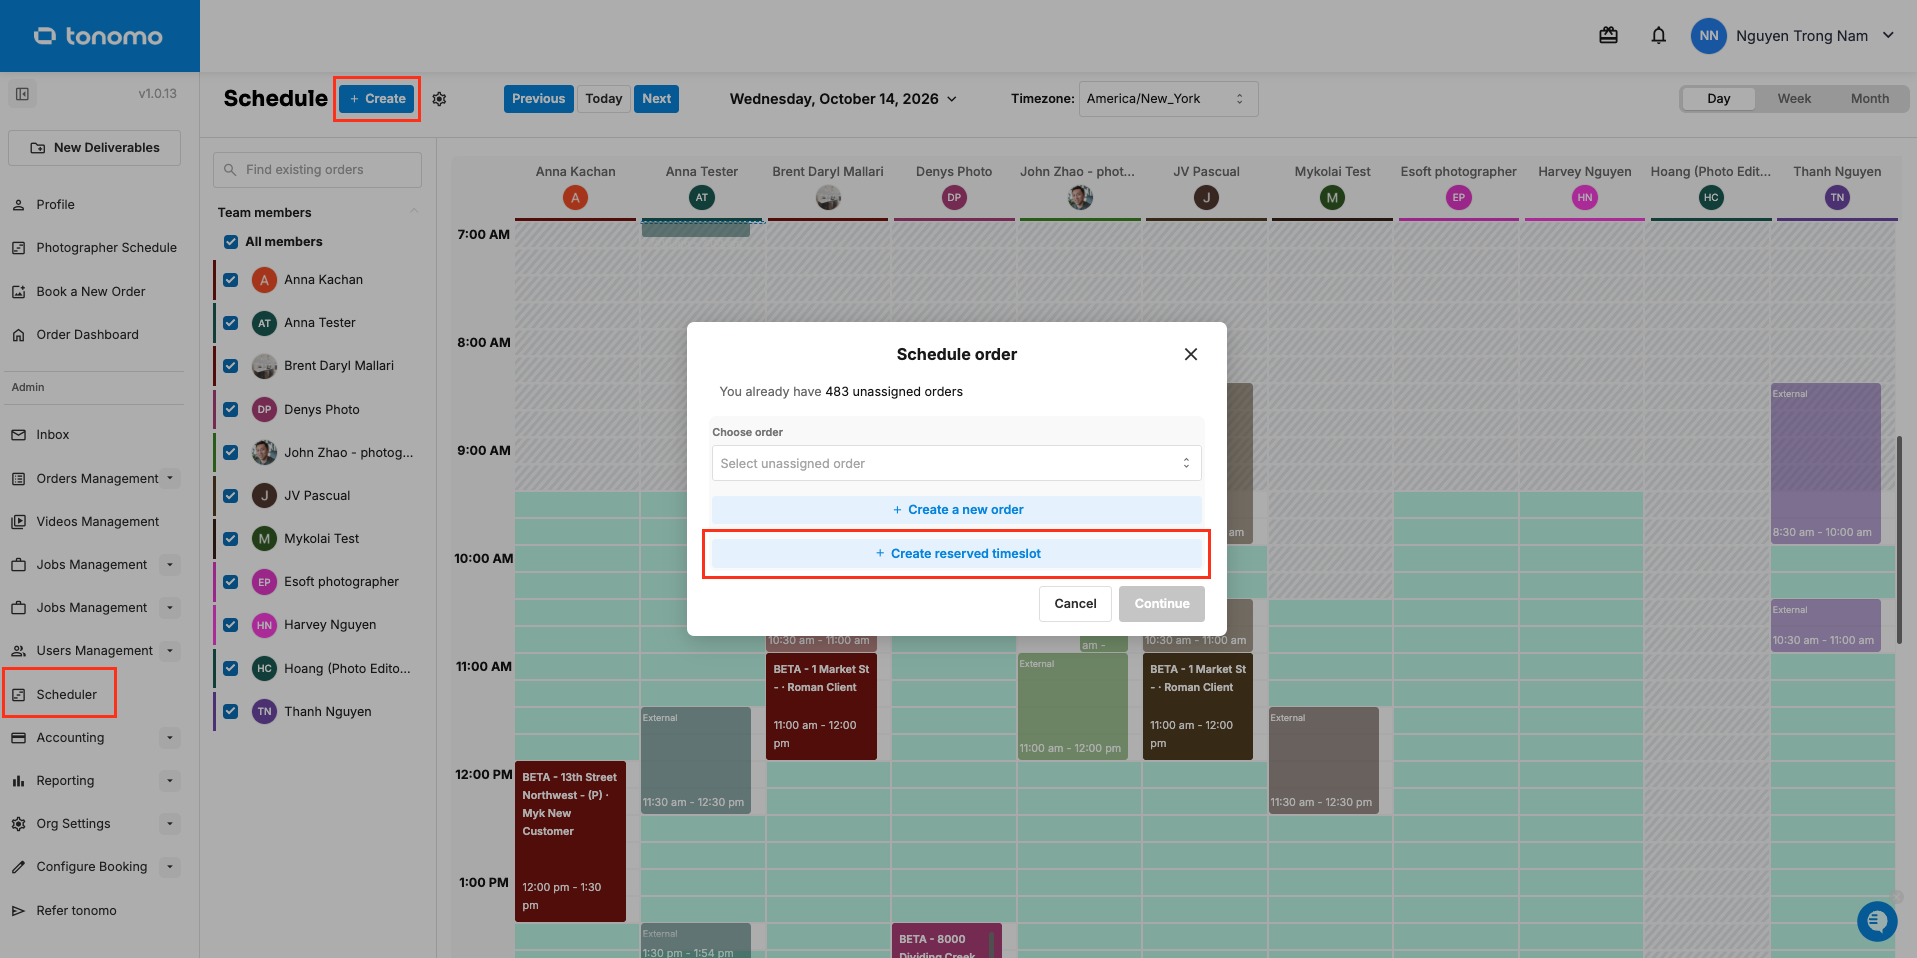Open the chat support bubble

pyautogui.click(x=1876, y=921)
